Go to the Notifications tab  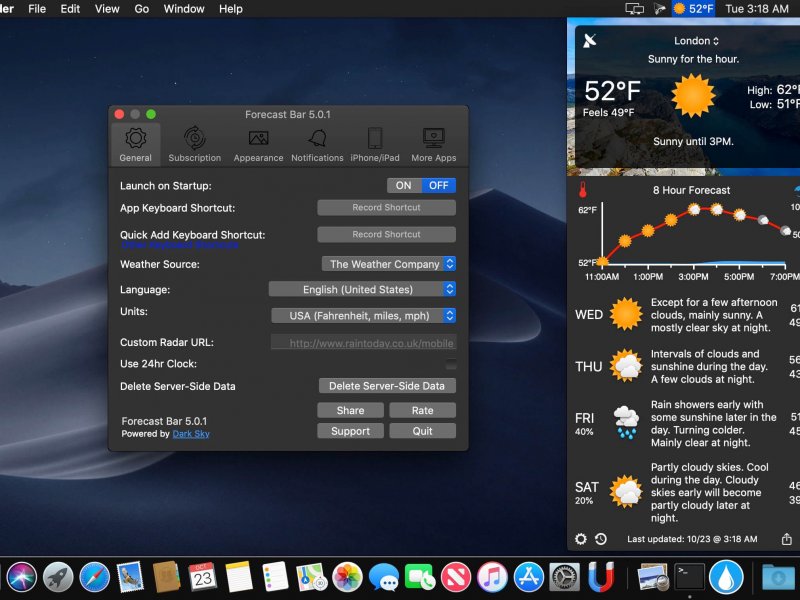317,145
